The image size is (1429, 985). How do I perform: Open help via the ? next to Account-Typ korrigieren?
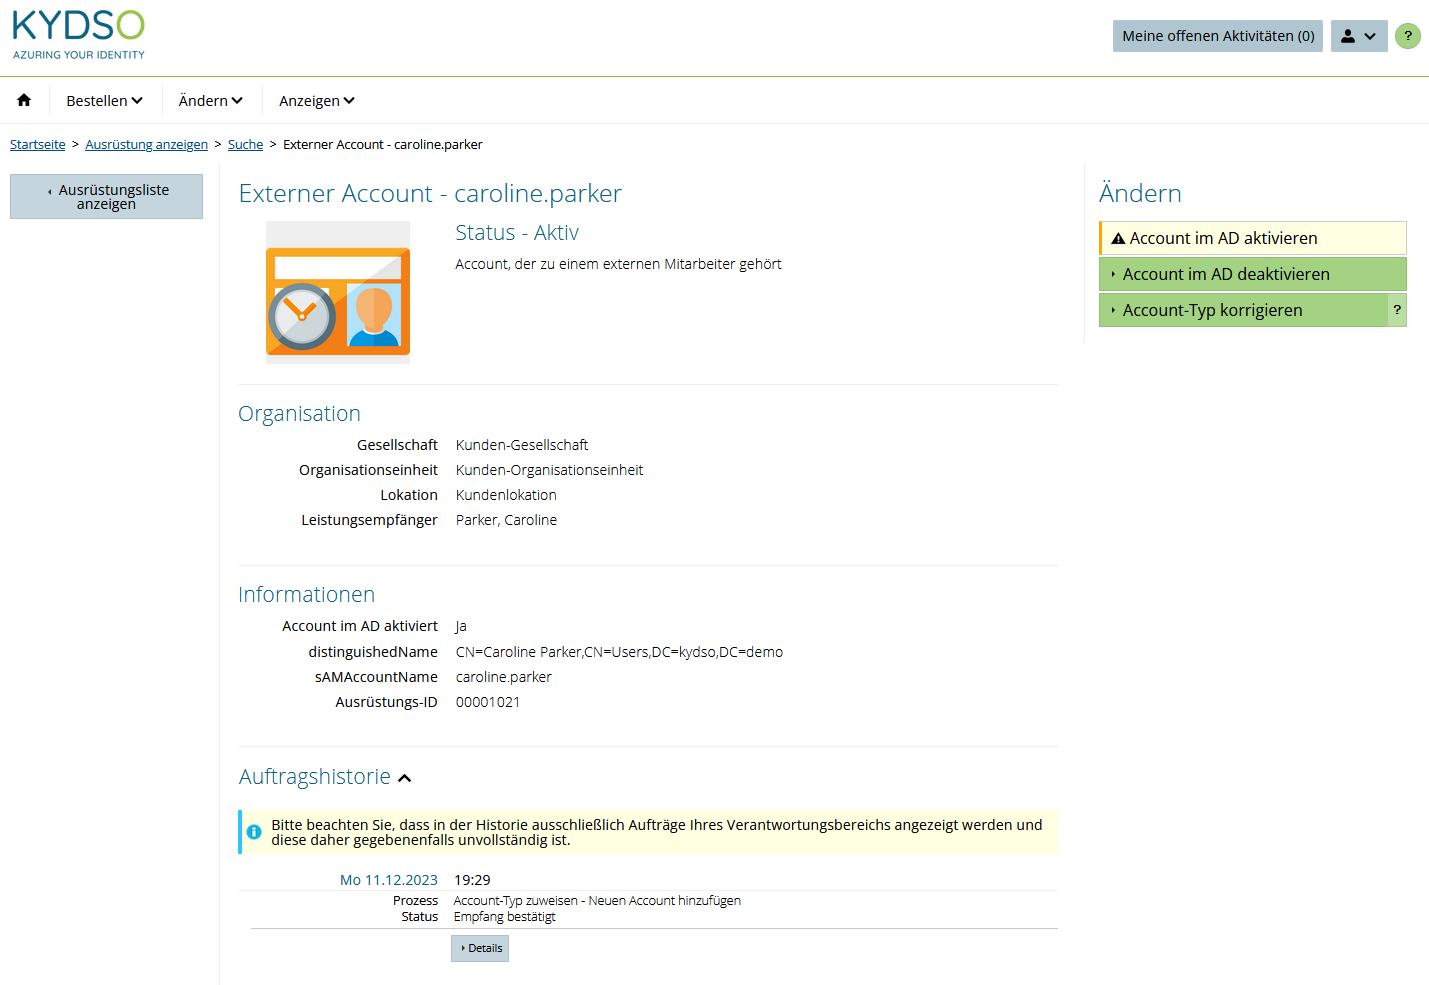(x=1397, y=310)
